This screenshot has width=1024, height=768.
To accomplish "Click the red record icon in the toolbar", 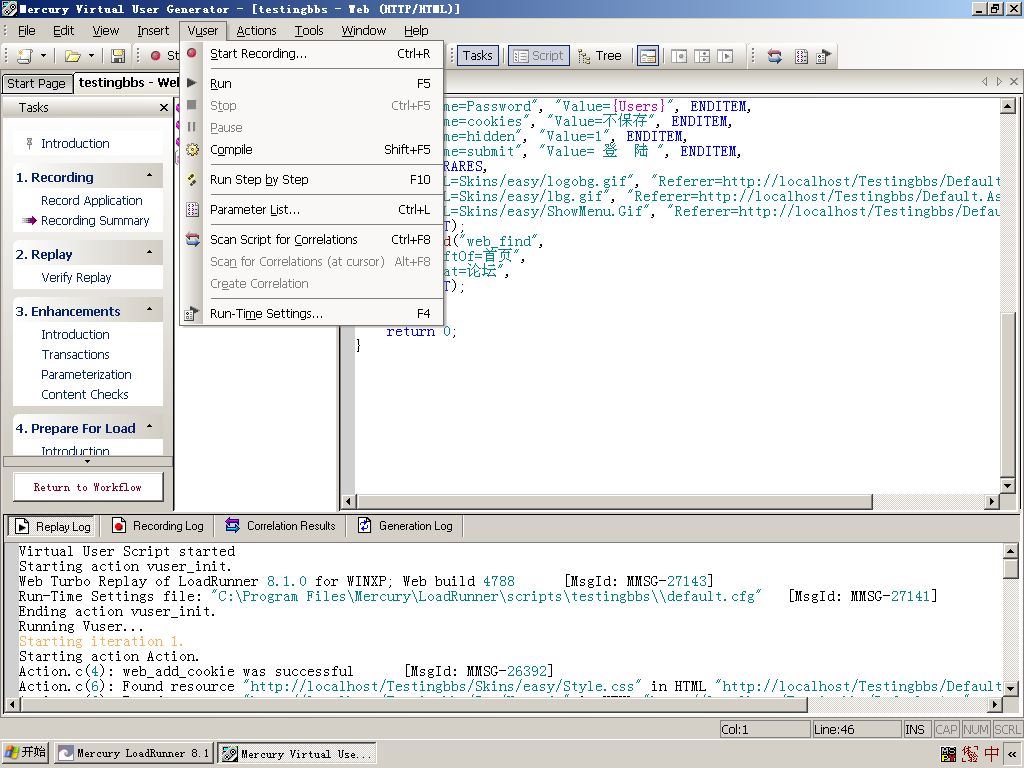I will (155, 56).
